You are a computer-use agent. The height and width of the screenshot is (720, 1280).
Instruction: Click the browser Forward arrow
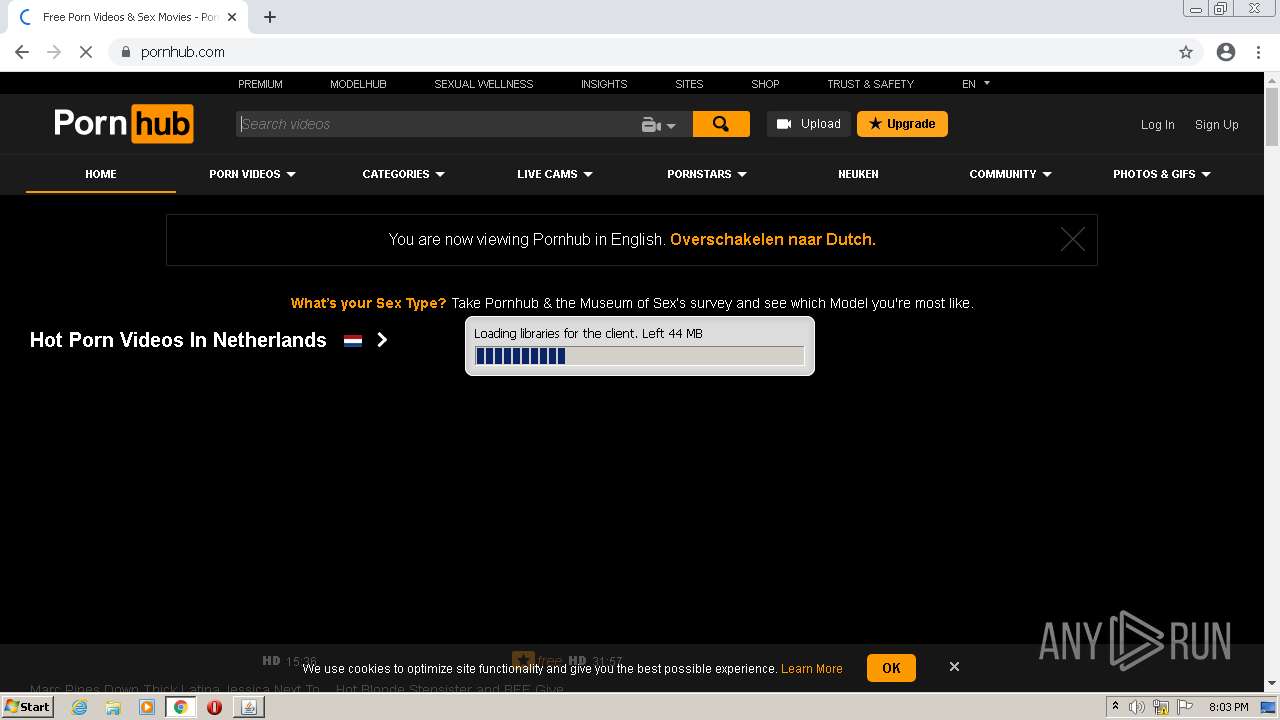[54, 52]
